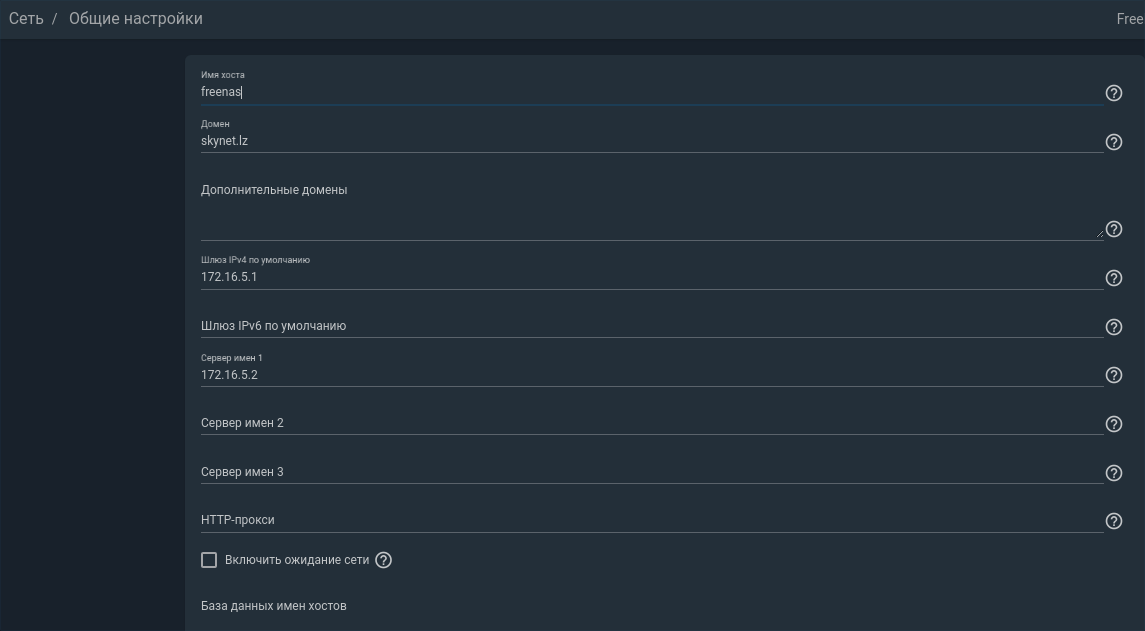Screen dimensions: 1145x631
Task: Open help icon for name server 3
Action: coord(1114,473)
